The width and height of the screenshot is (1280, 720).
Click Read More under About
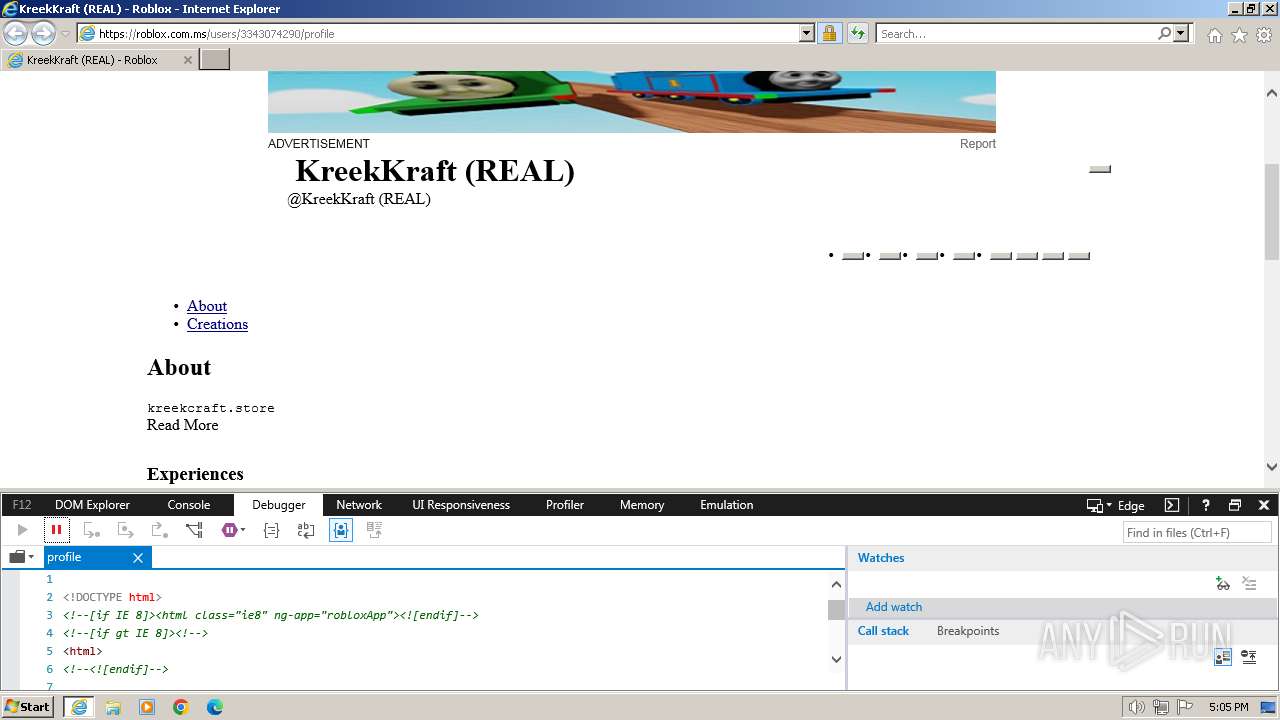click(182, 425)
